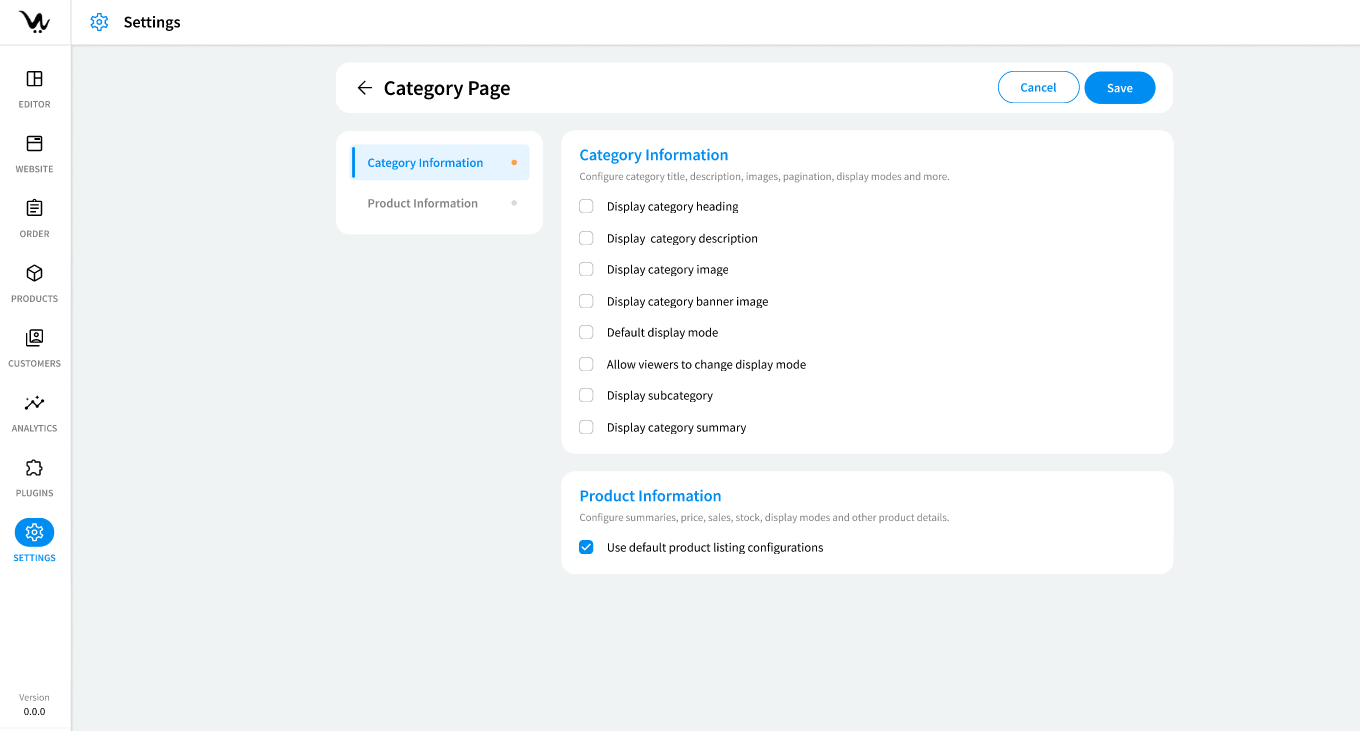Open the Products box icon
The image size is (1360, 731).
(x=34, y=273)
